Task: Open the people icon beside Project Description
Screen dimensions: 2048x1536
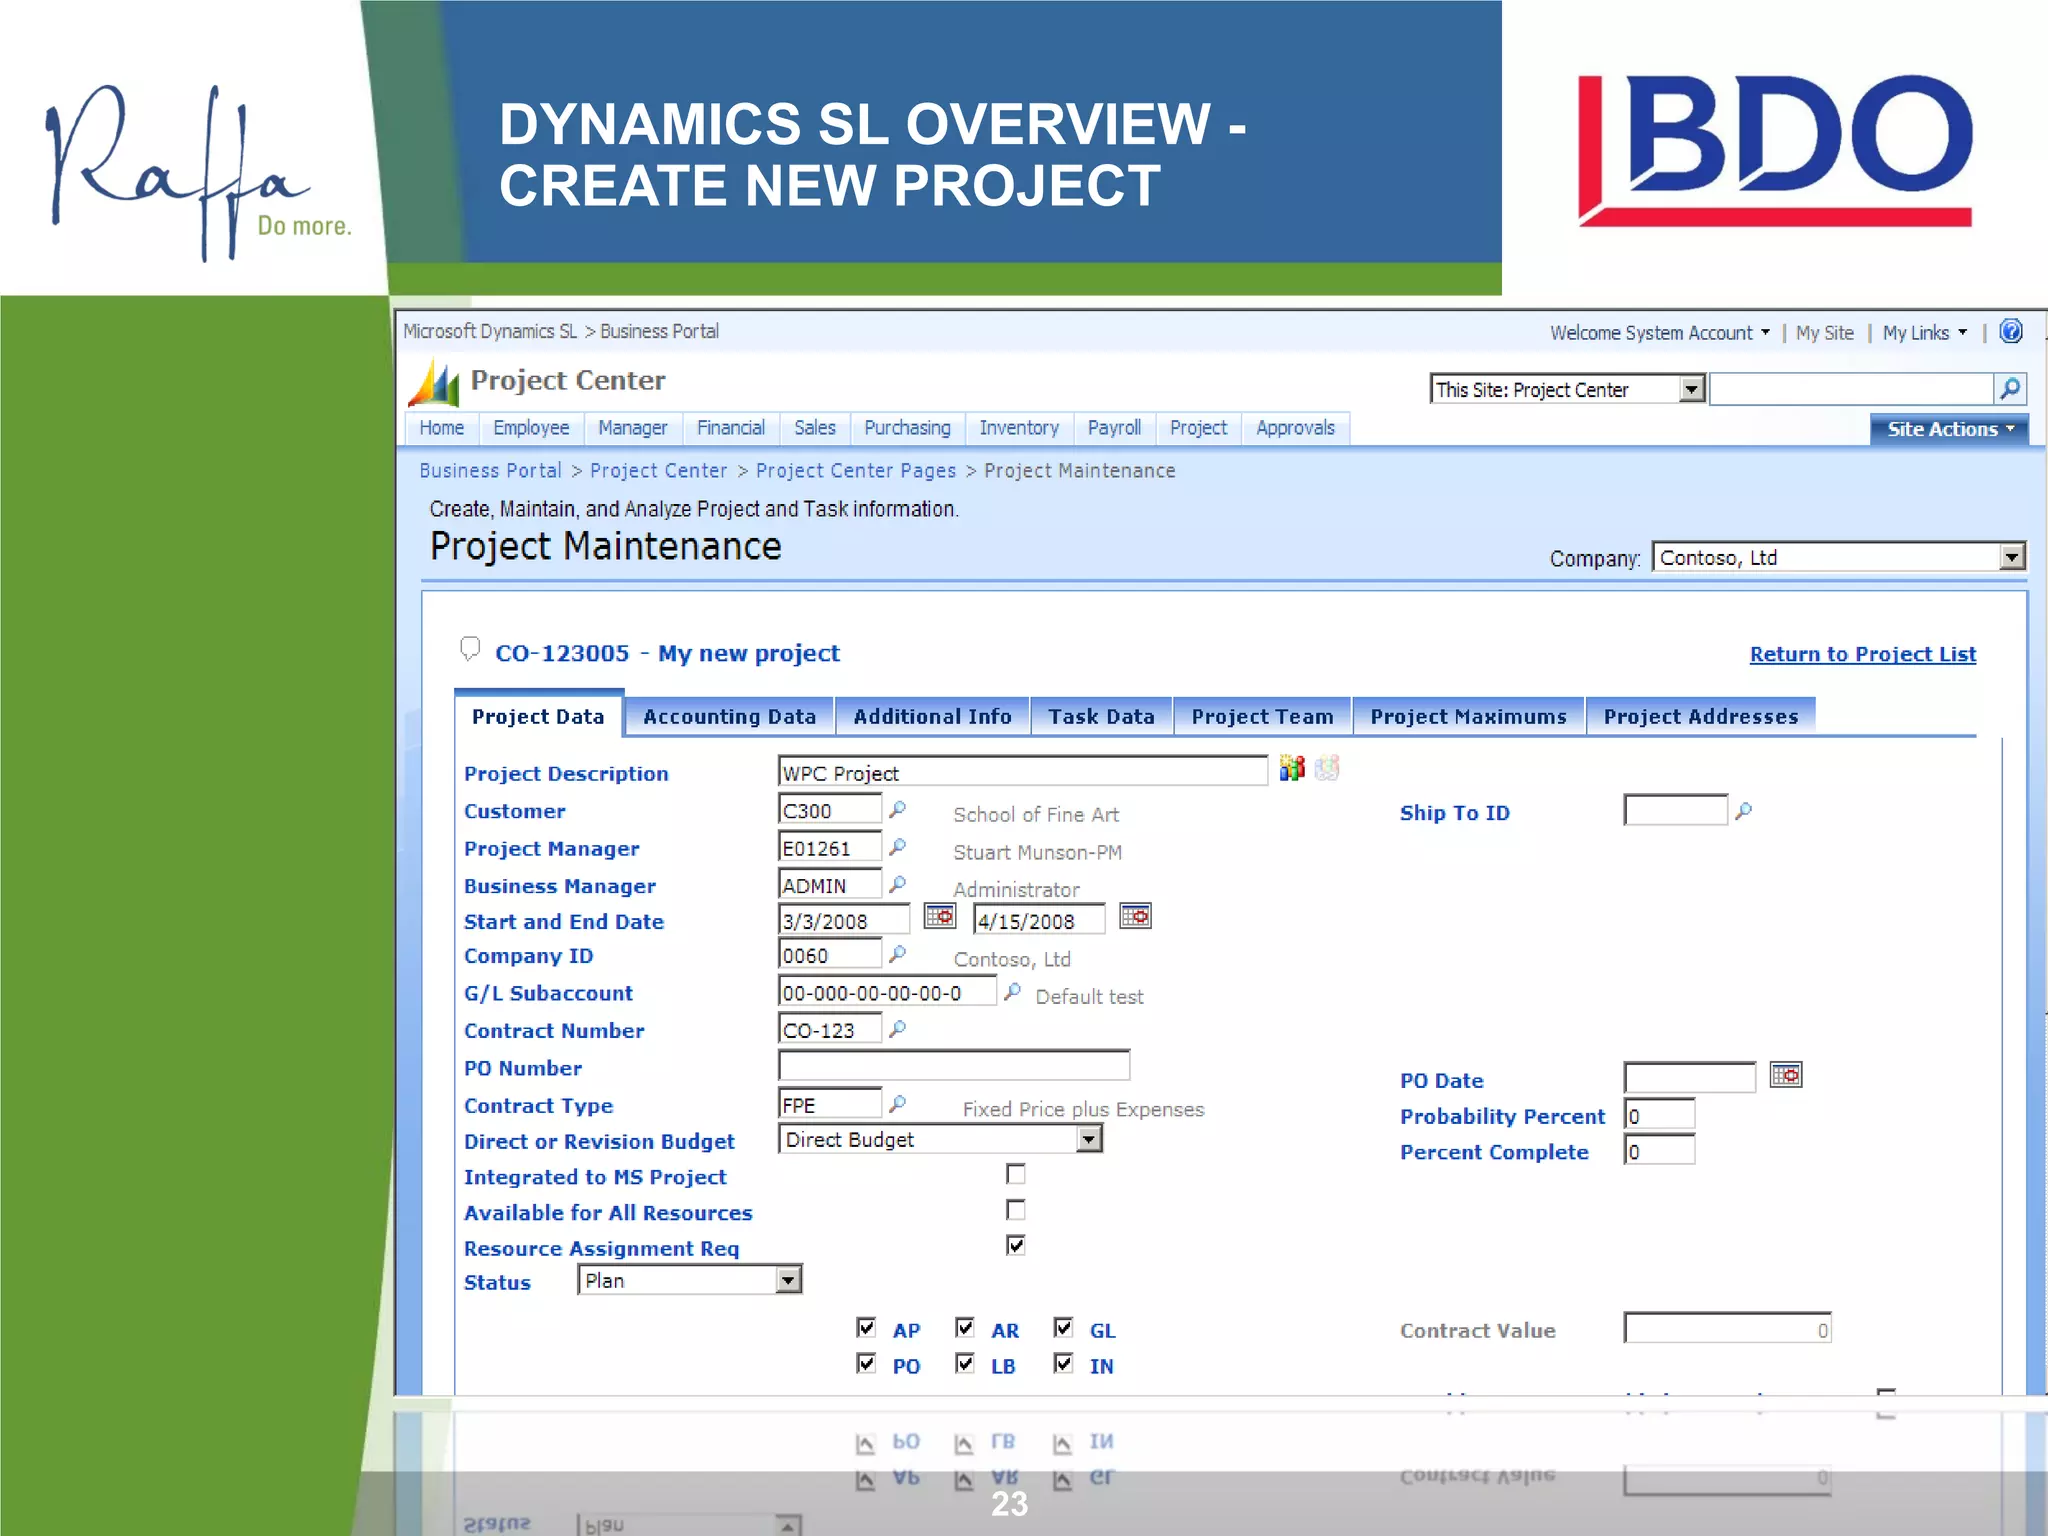Action: (1292, 768)
